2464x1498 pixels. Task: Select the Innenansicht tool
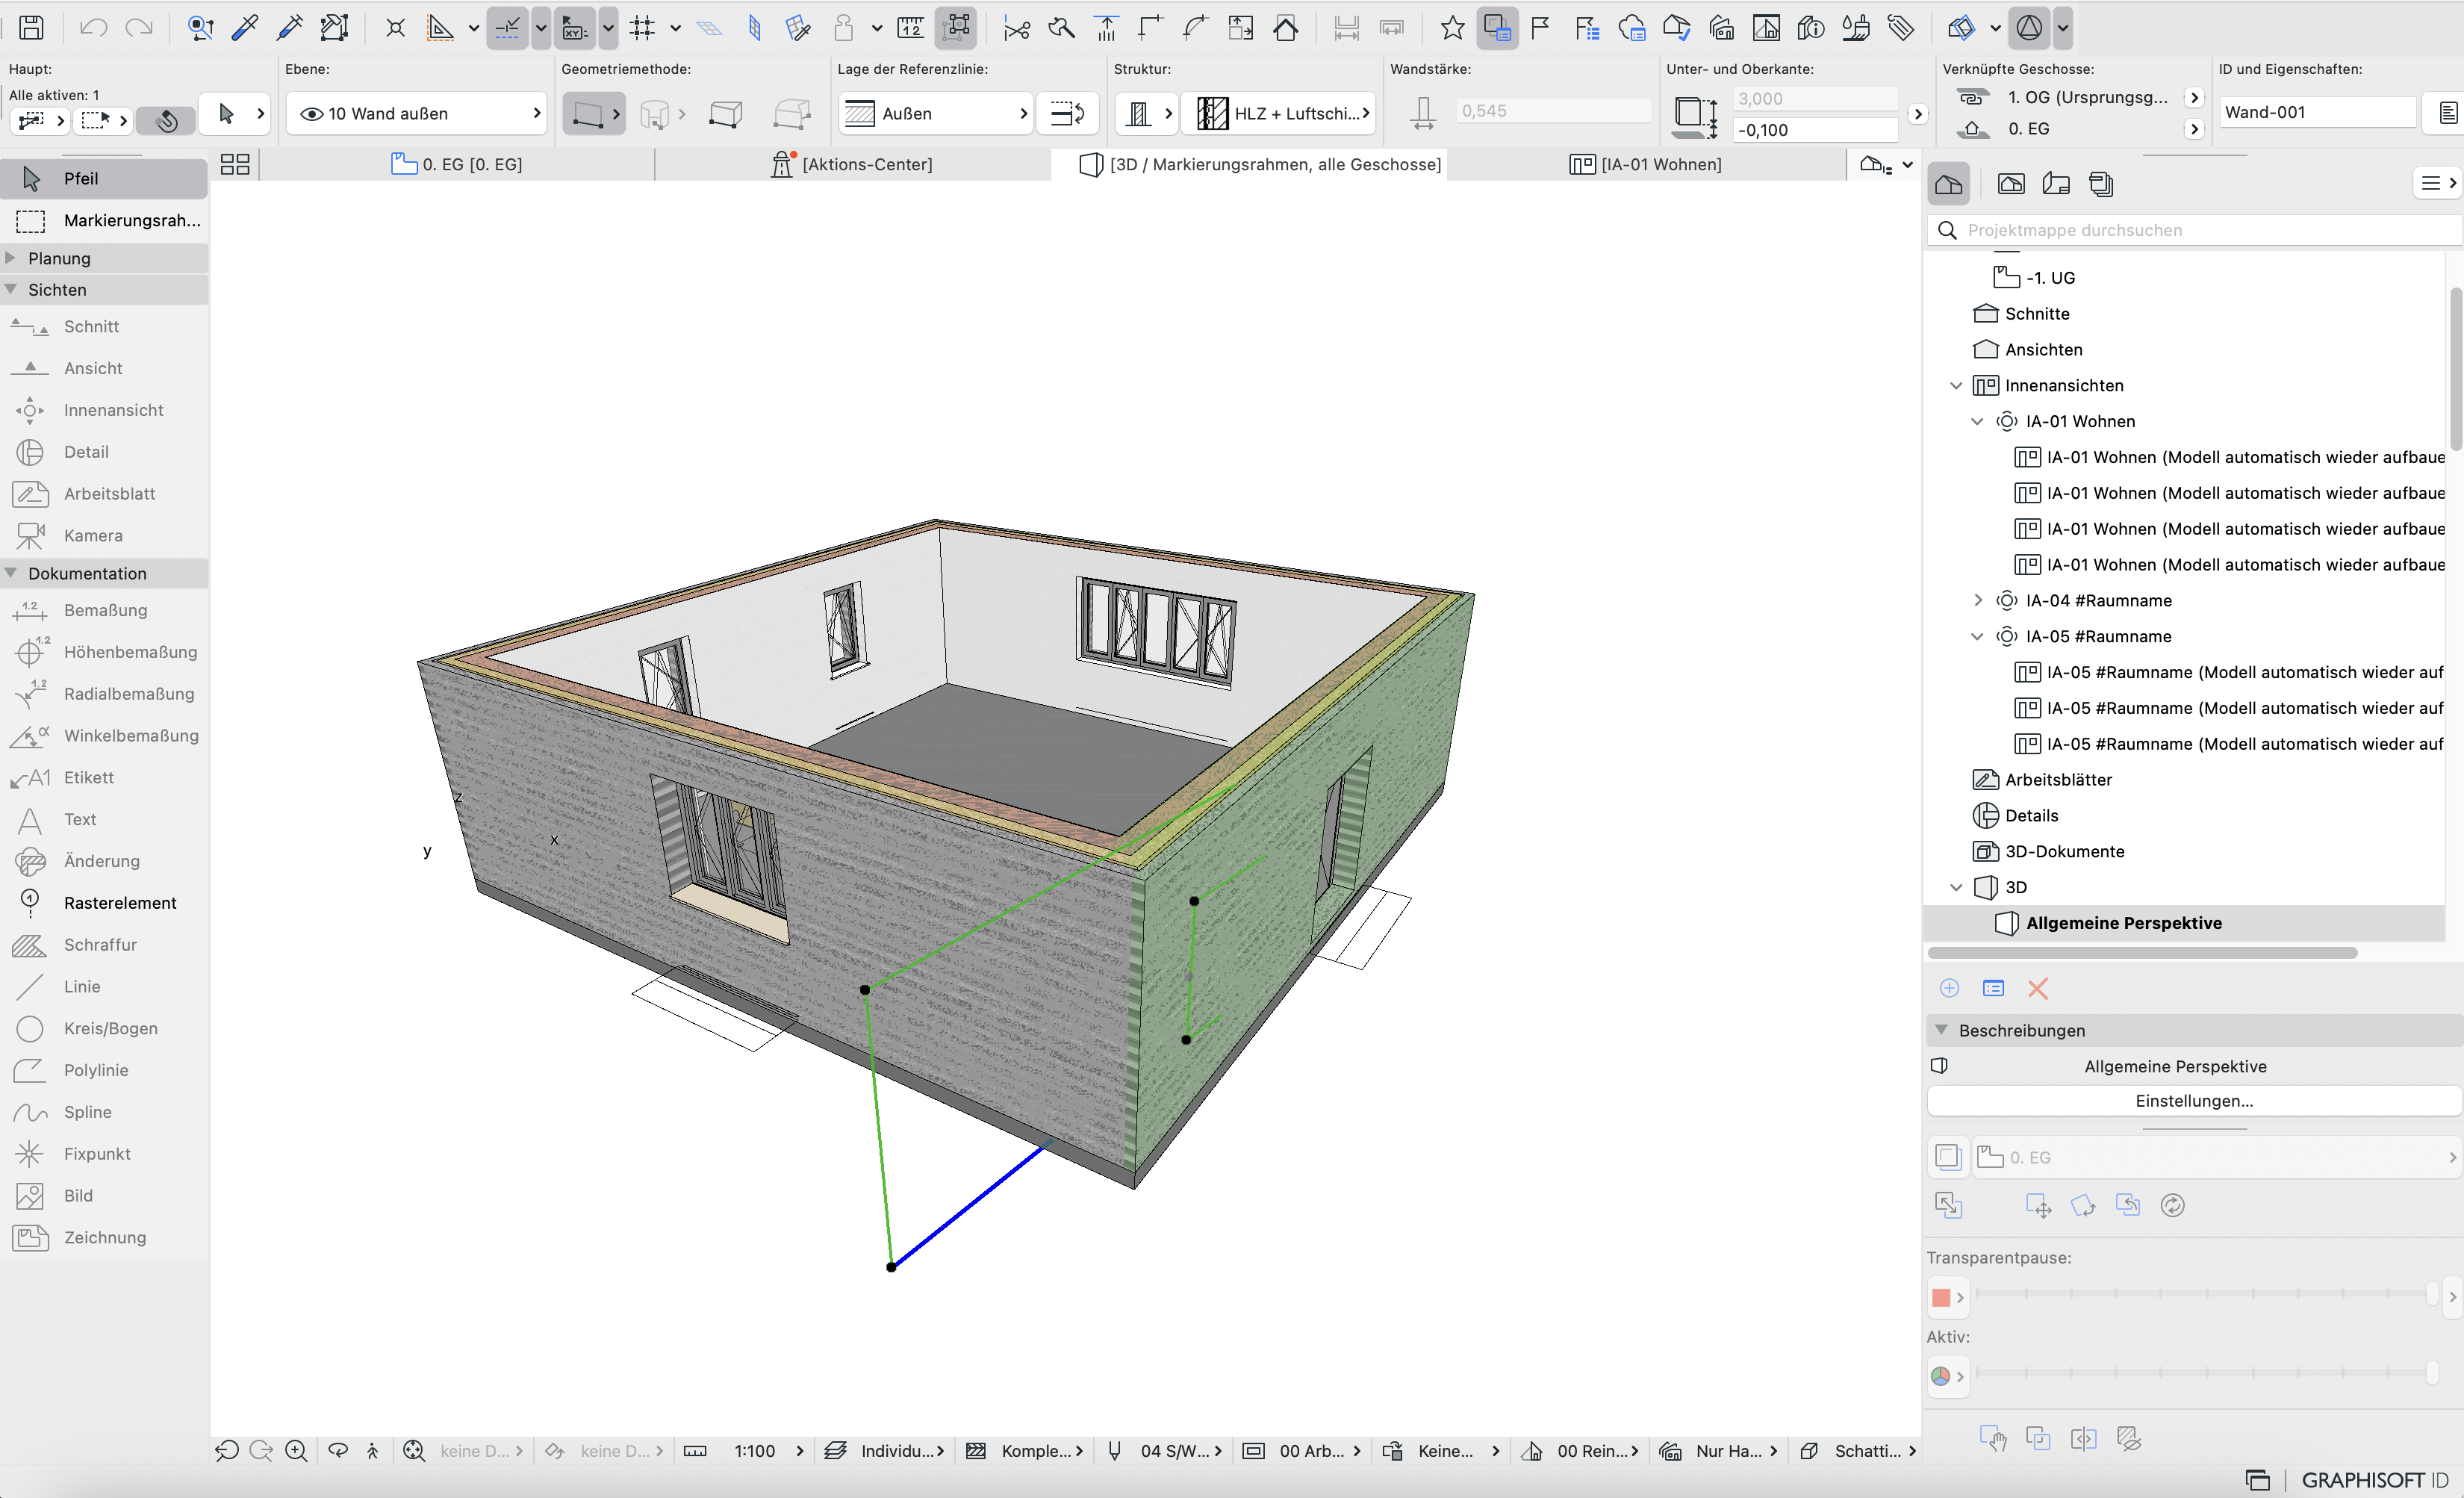point(104,411)
